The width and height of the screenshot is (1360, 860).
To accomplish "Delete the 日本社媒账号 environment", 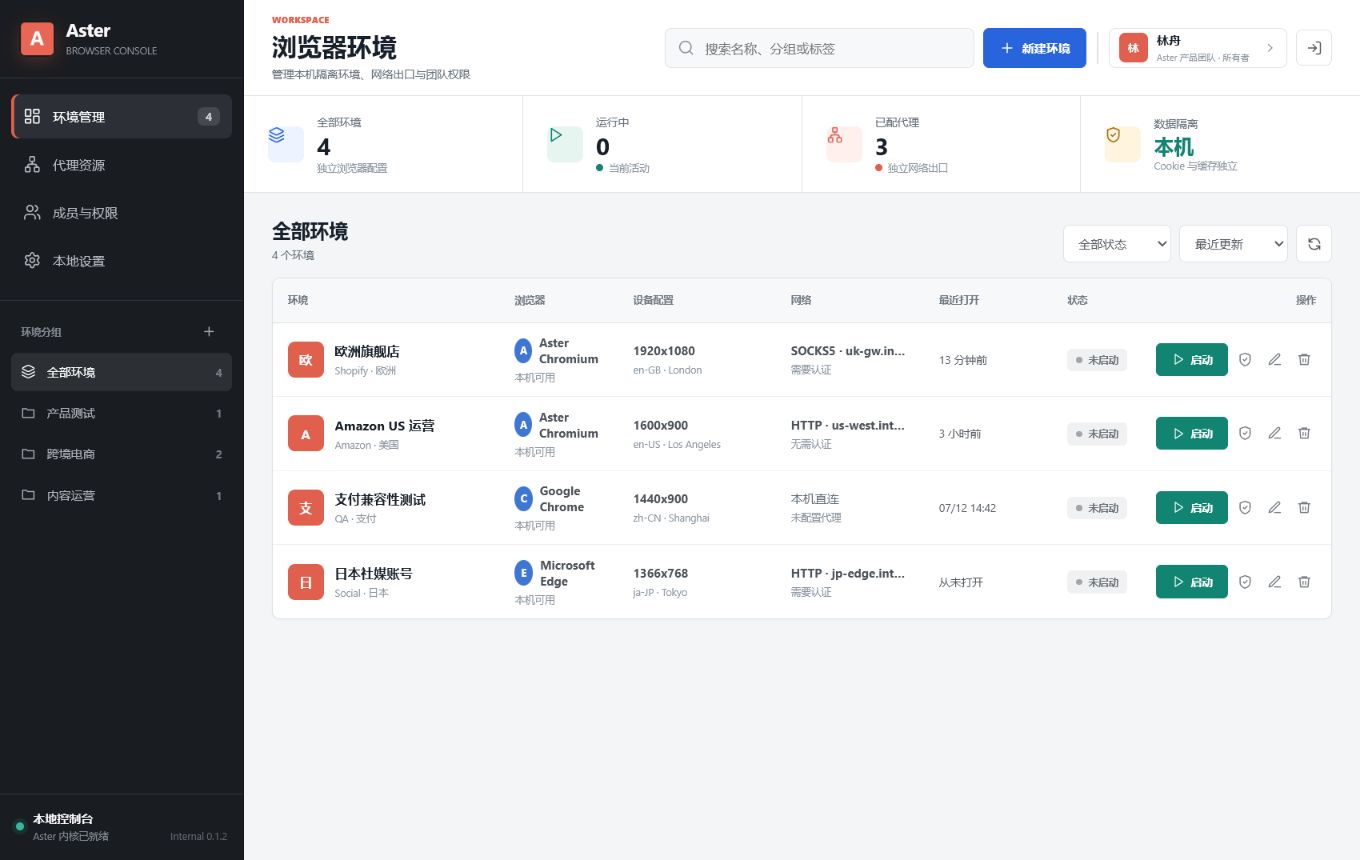I will [x=1304, y=581].
